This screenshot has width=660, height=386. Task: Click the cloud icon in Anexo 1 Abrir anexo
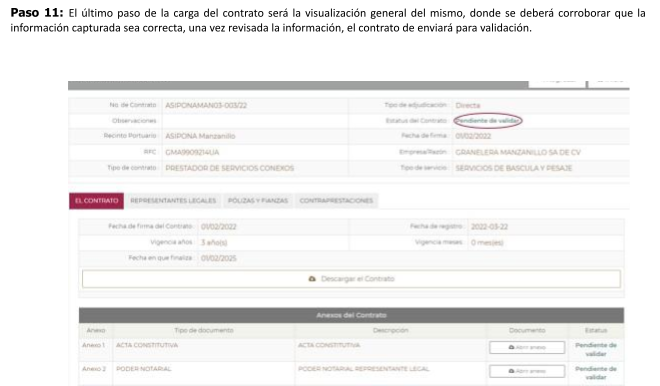[511, 348]
